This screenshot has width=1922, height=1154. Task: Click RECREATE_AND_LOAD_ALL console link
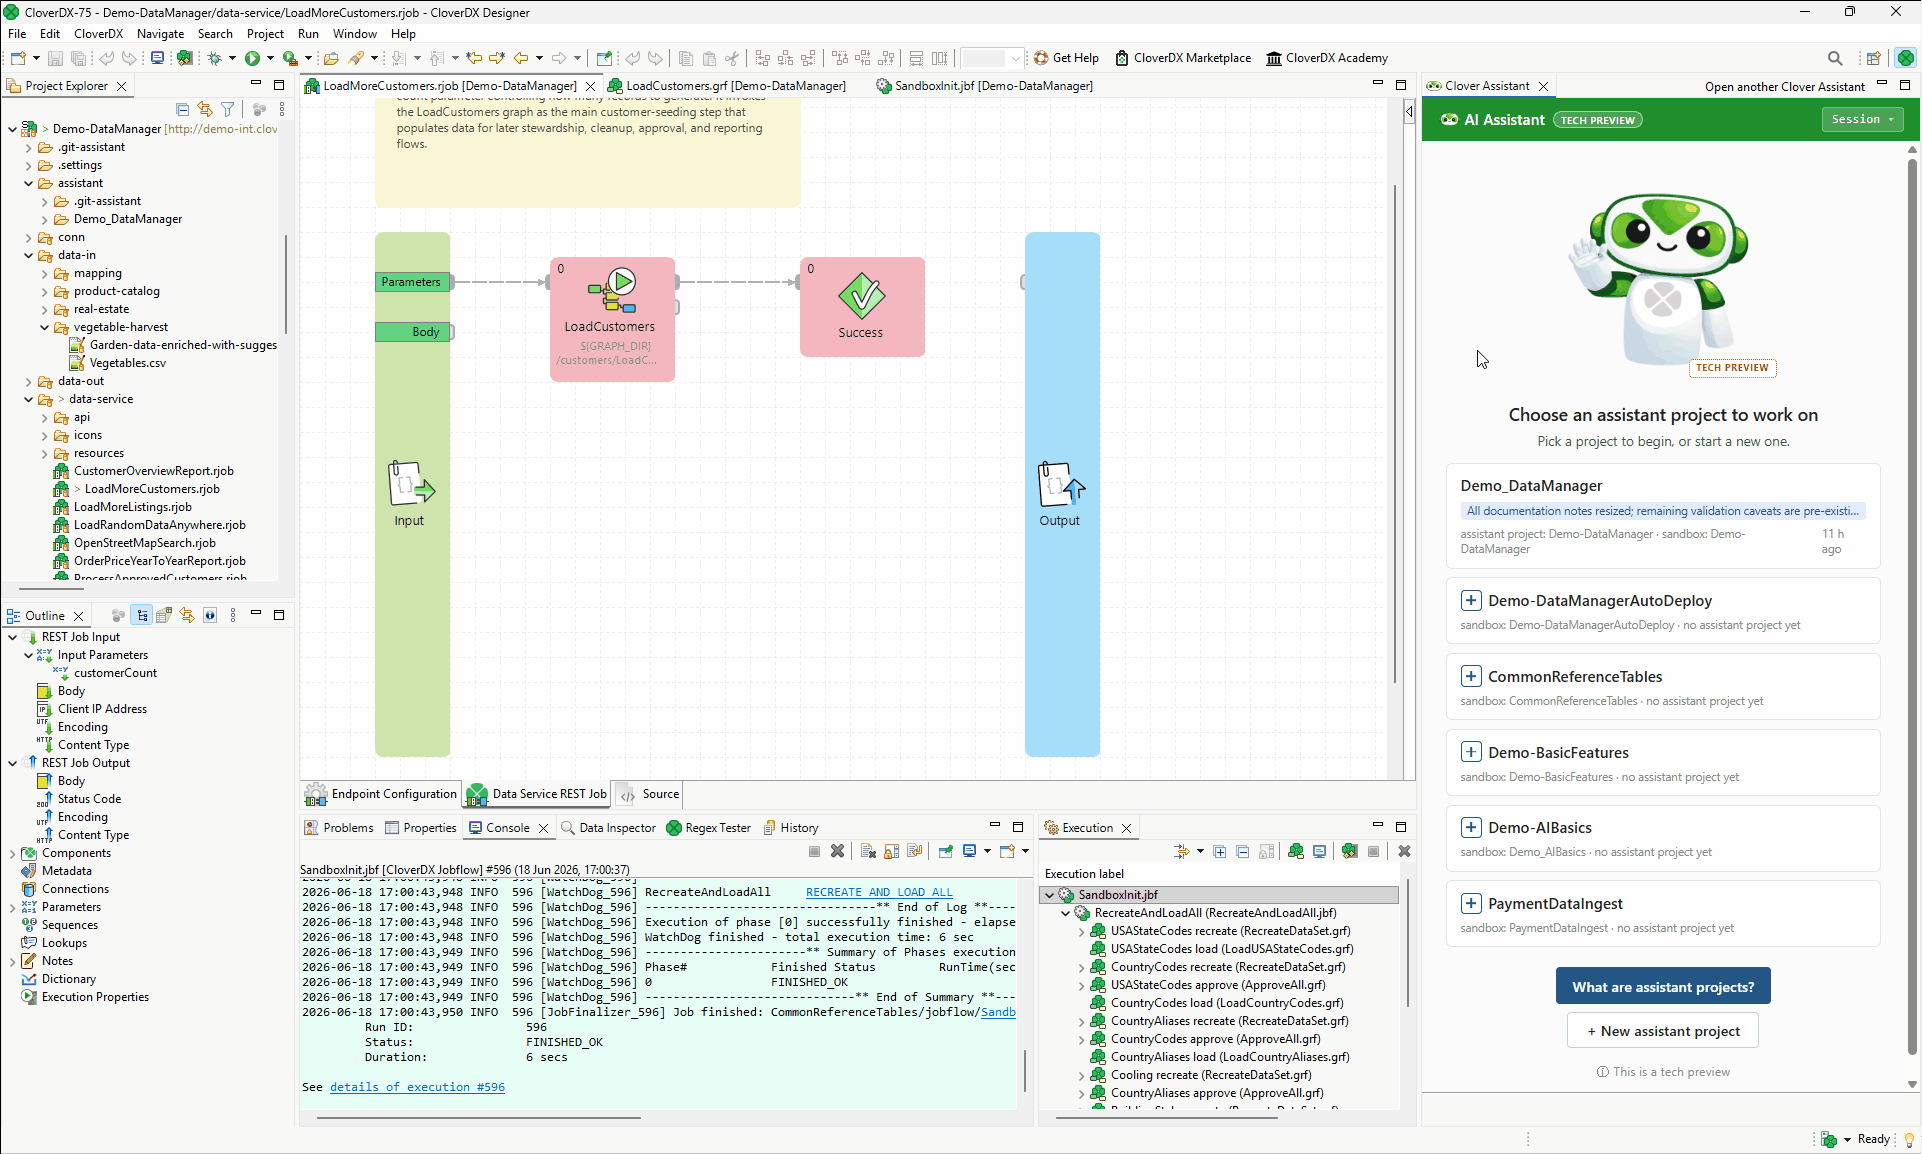coord(879,892)
